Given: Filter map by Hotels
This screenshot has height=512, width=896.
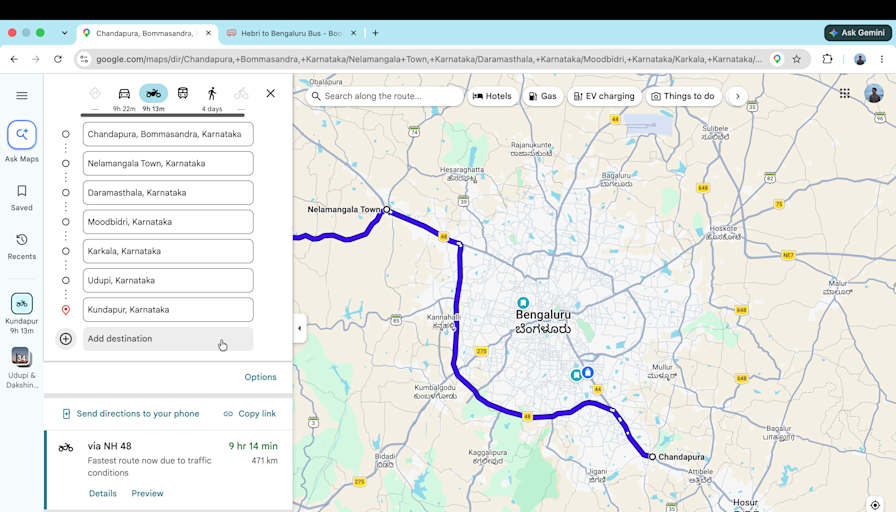Looking at the screenshot, I should coord(492,96).
